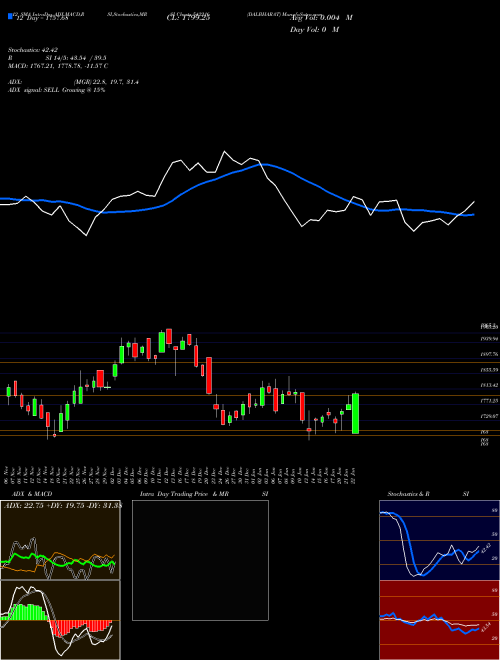Click the empty Intra Day Trading chart box
This screenshot has width=500, height=660.
200,560
